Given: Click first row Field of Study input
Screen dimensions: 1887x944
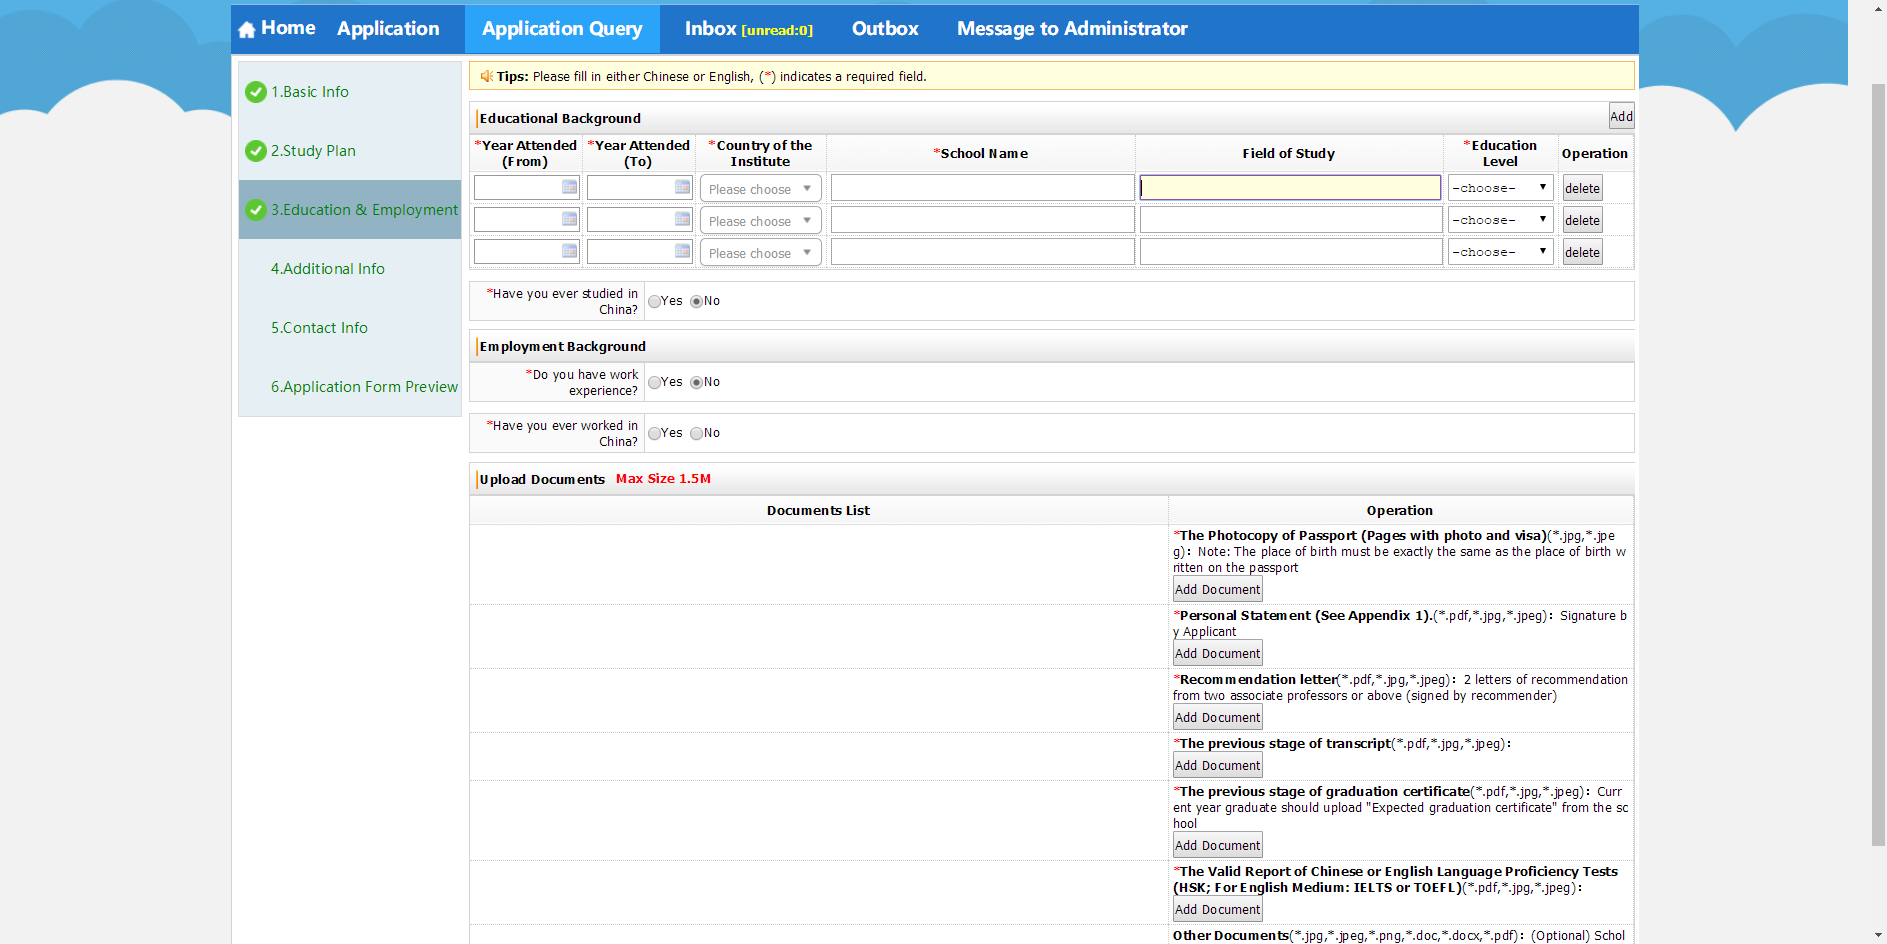Looking at the screenshot, I should [1290, 188].
